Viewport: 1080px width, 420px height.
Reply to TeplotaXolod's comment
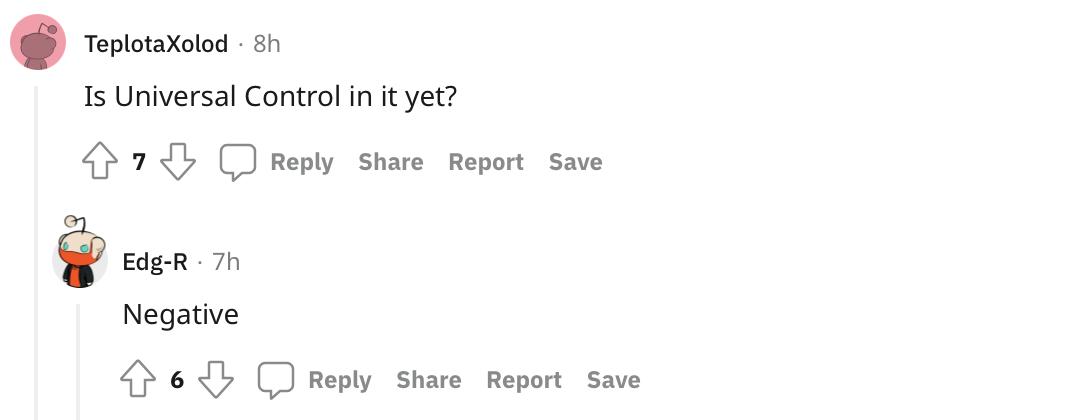(x=277, y=162)
